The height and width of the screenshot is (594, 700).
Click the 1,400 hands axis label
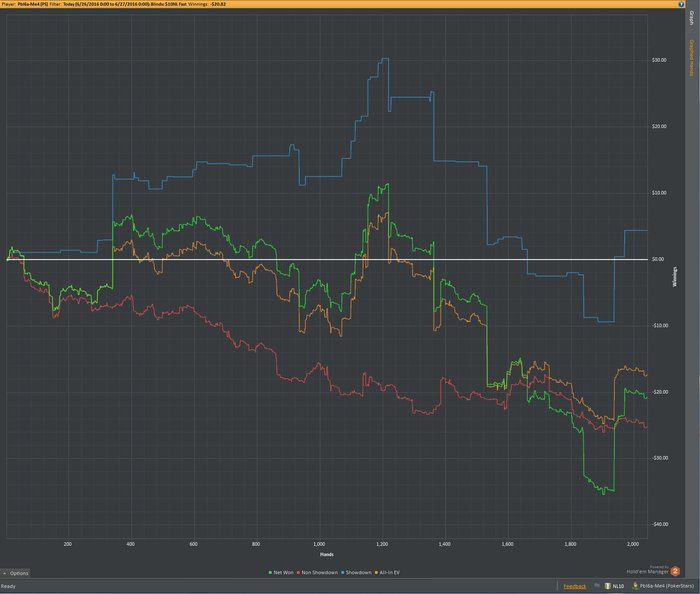pyautogui.click(x=445, y=544)
